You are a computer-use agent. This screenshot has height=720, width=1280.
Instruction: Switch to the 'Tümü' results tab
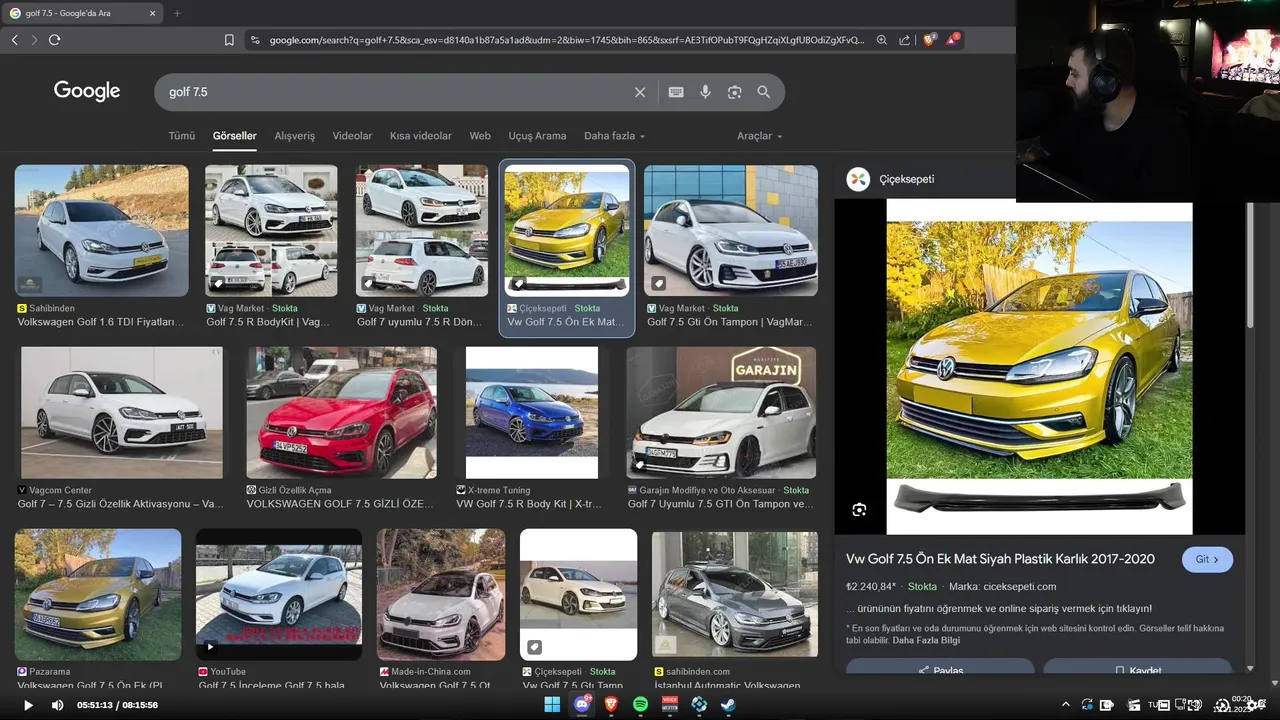coord(182,136)
